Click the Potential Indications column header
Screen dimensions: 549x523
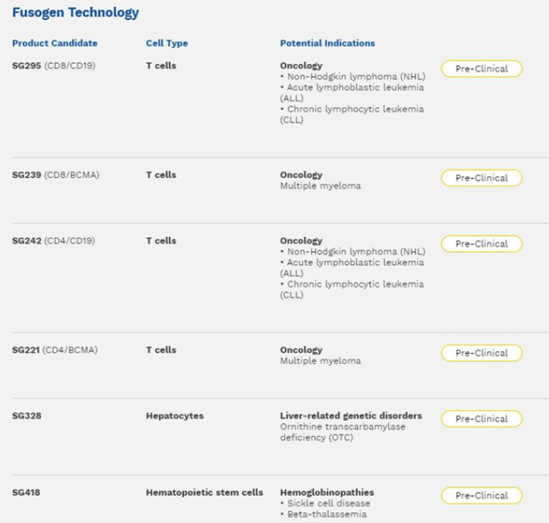(x=327, y=43)
